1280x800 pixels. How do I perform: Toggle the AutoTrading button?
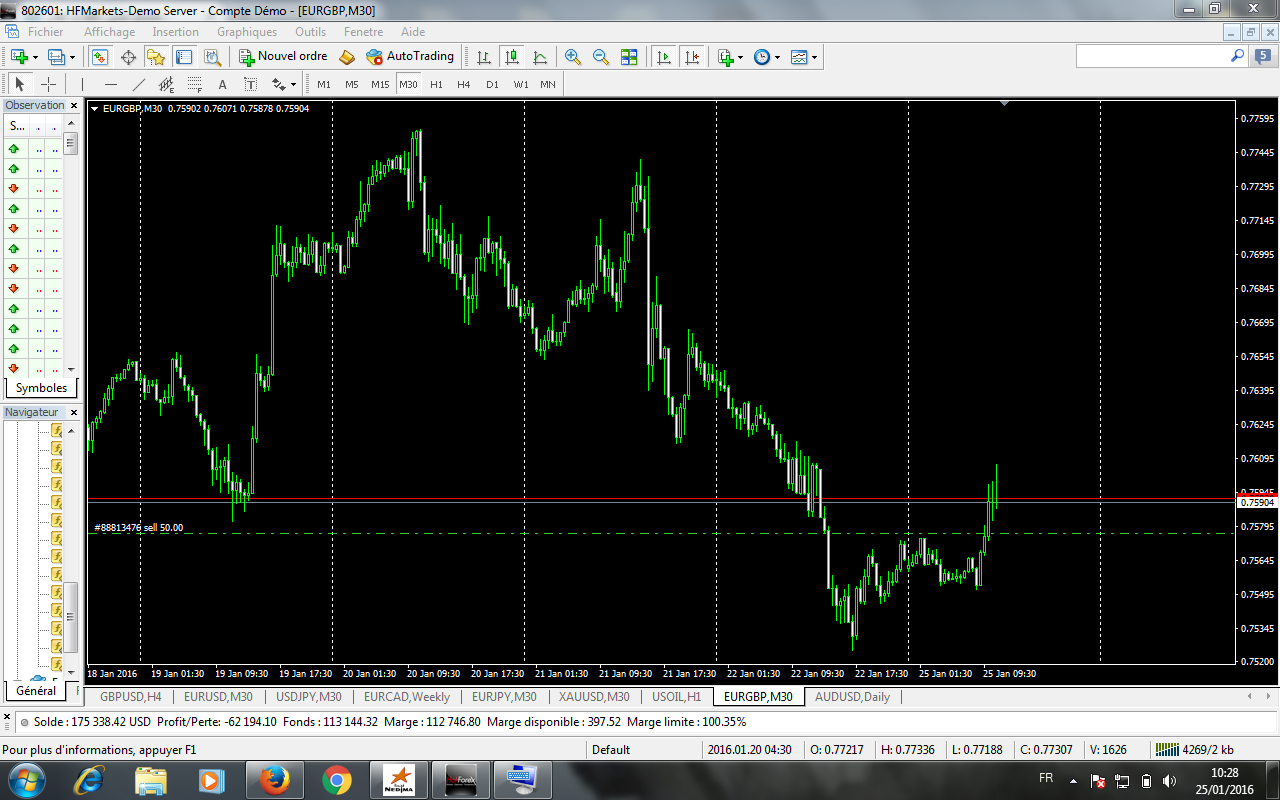pos(410,57)
